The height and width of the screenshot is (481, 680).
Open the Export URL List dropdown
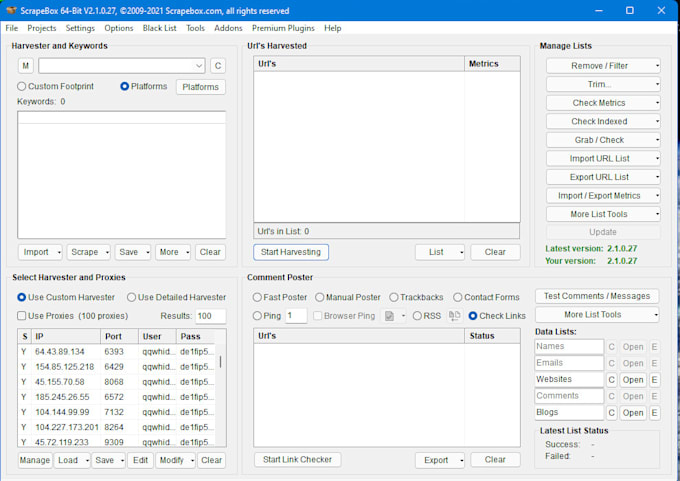[x=657, y=177]
